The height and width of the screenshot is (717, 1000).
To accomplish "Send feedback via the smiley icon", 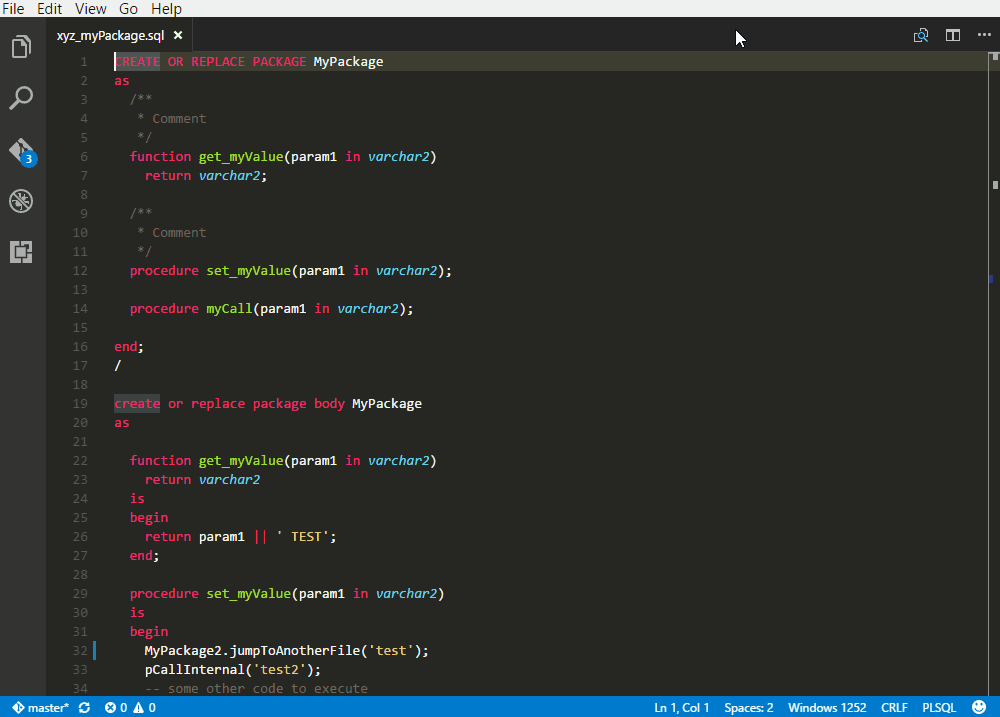I will pos(980,707).
